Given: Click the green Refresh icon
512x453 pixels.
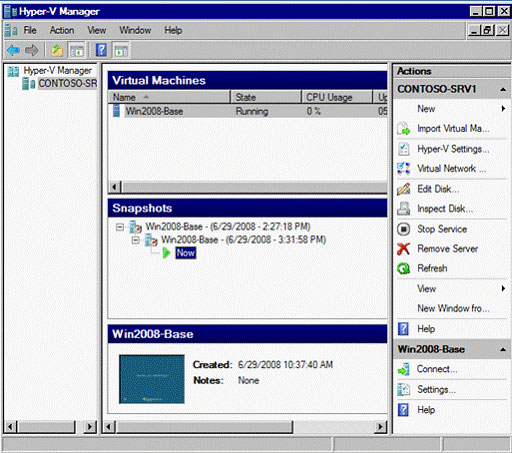Looking at the screenshot, I should pos(404,268).
